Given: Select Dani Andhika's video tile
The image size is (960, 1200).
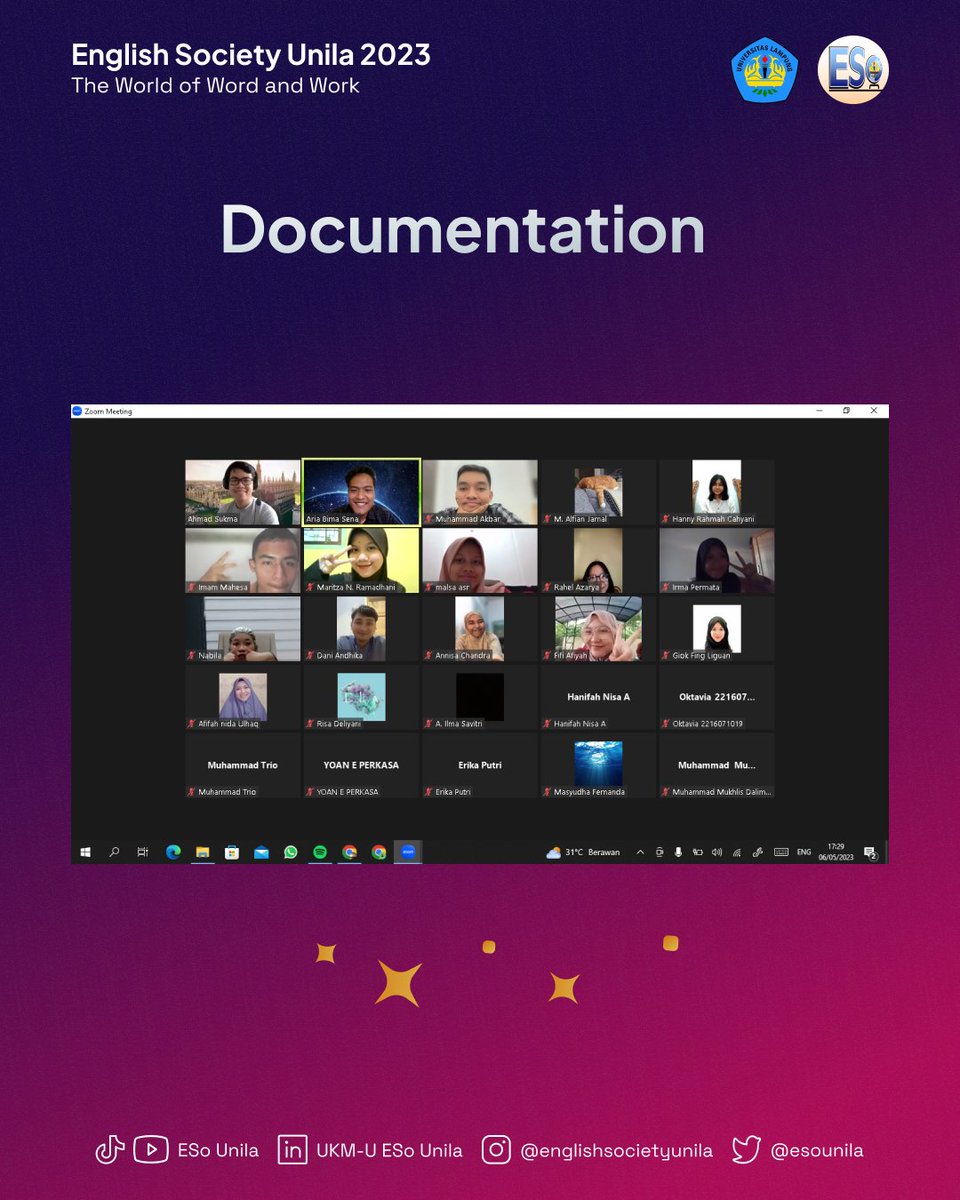Looking at the screenshot, I should point(362,629).
